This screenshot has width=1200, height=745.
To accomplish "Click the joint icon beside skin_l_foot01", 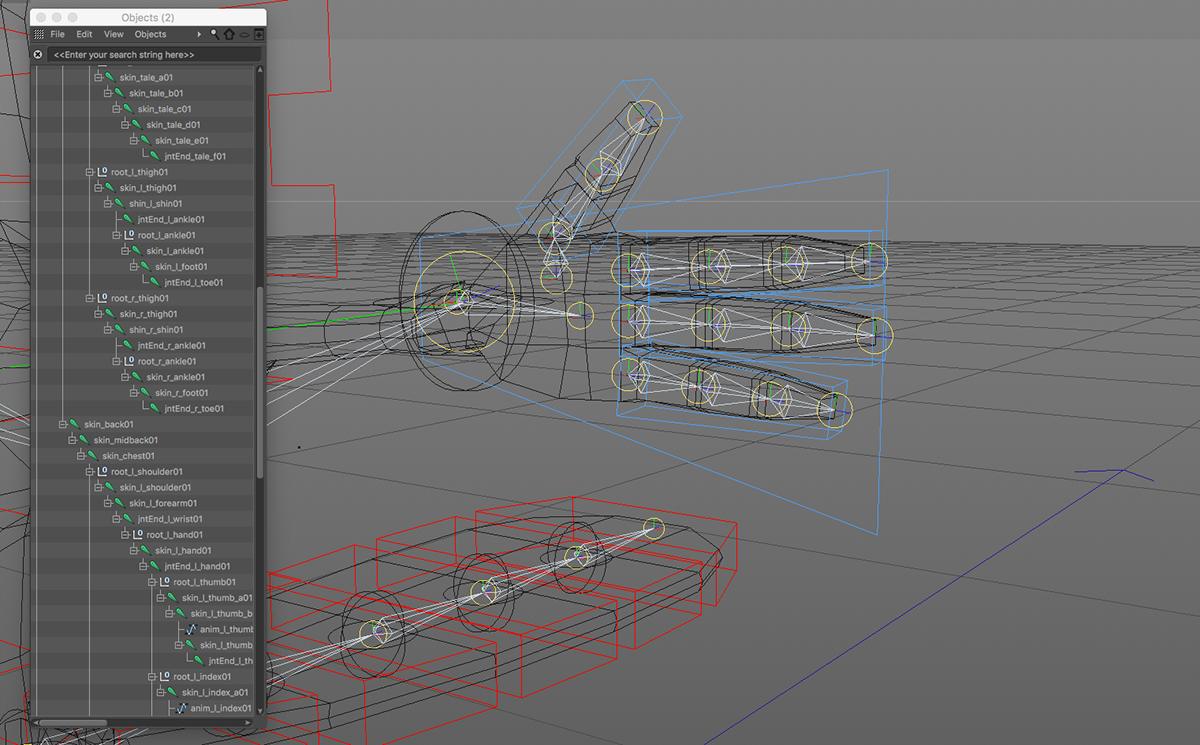I will click(146, 266).
